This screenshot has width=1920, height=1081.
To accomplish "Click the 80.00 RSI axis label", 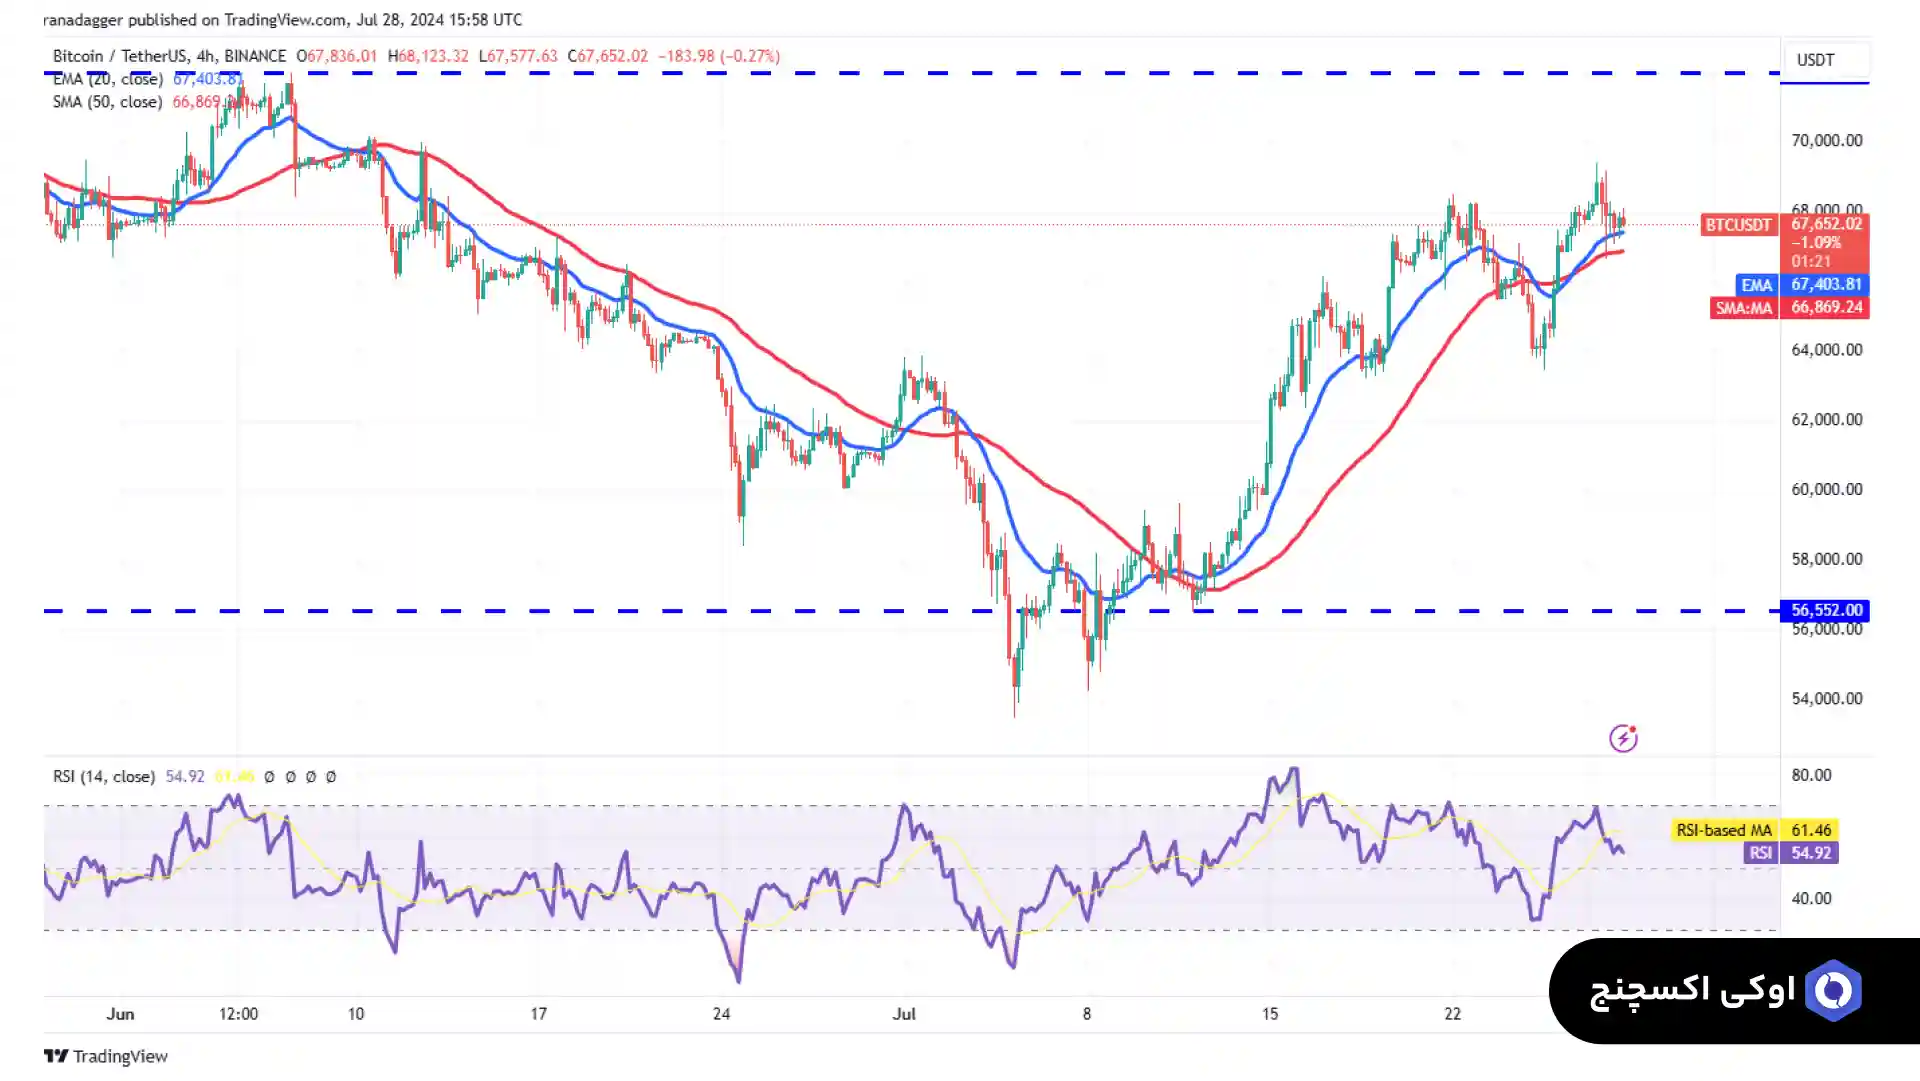I will [1811, 775].
